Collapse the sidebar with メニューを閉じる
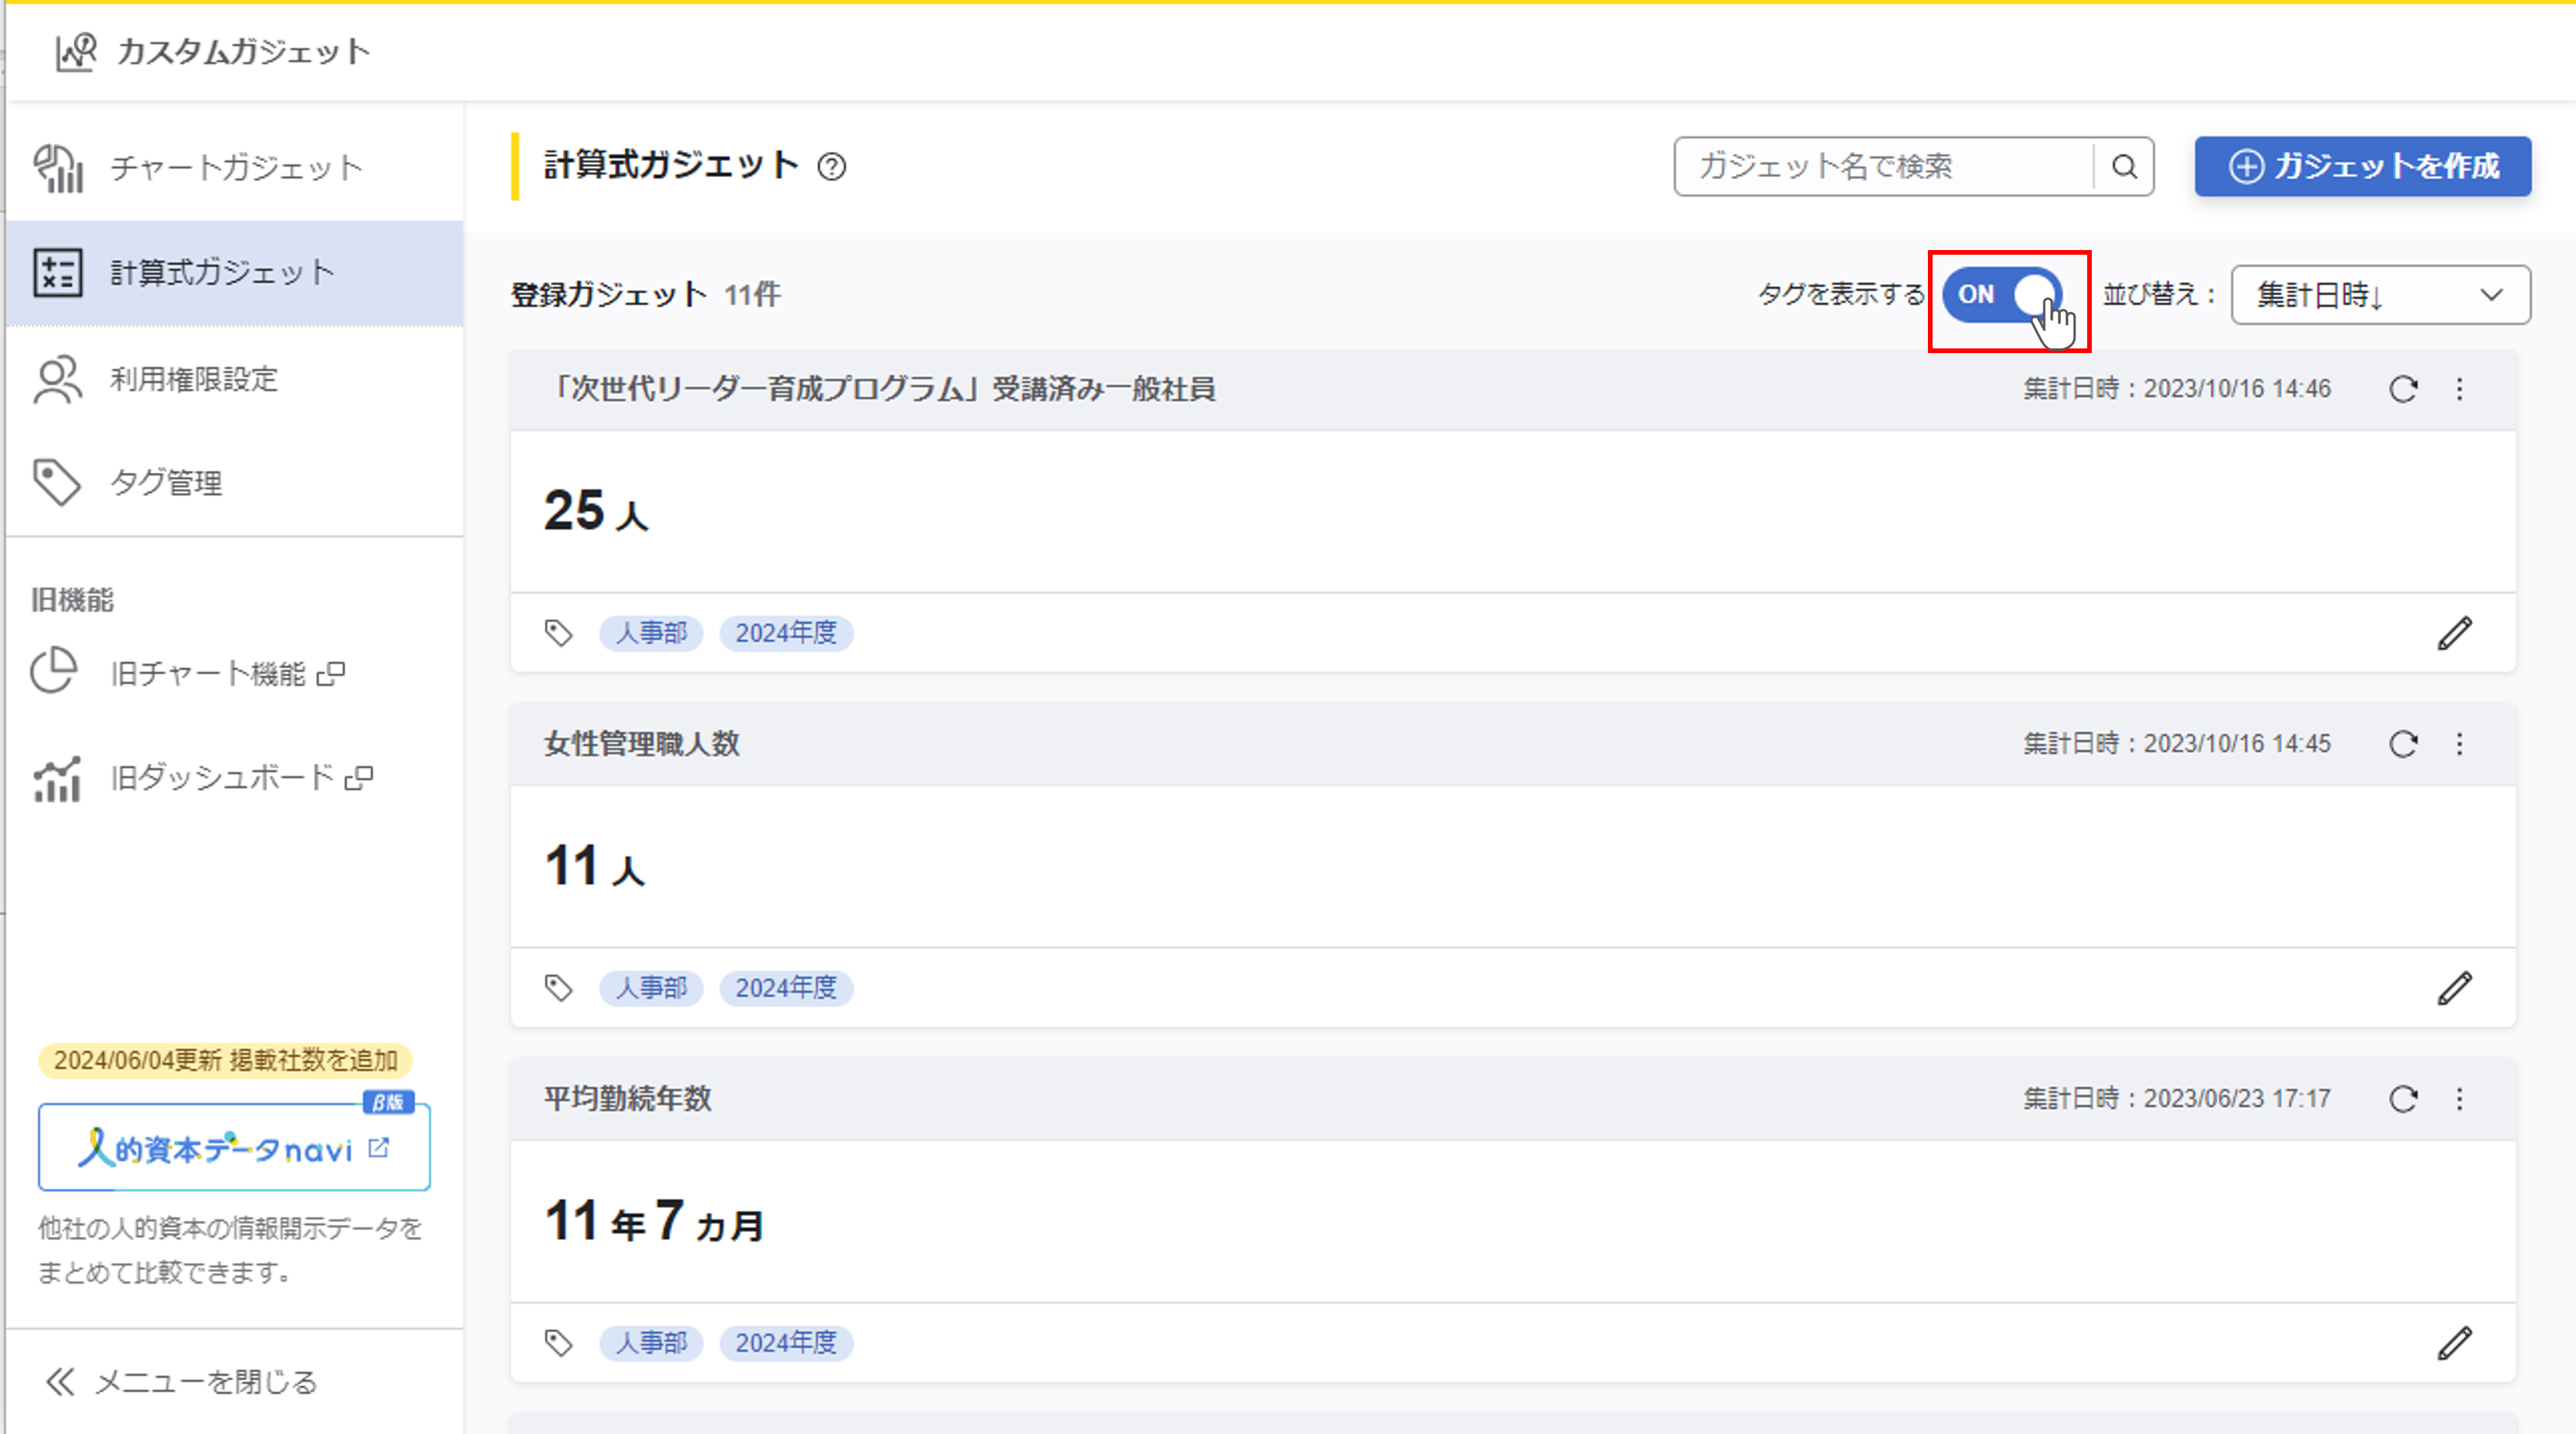The height and width of the screenshot is (1434, 2576). [182, 1382]
